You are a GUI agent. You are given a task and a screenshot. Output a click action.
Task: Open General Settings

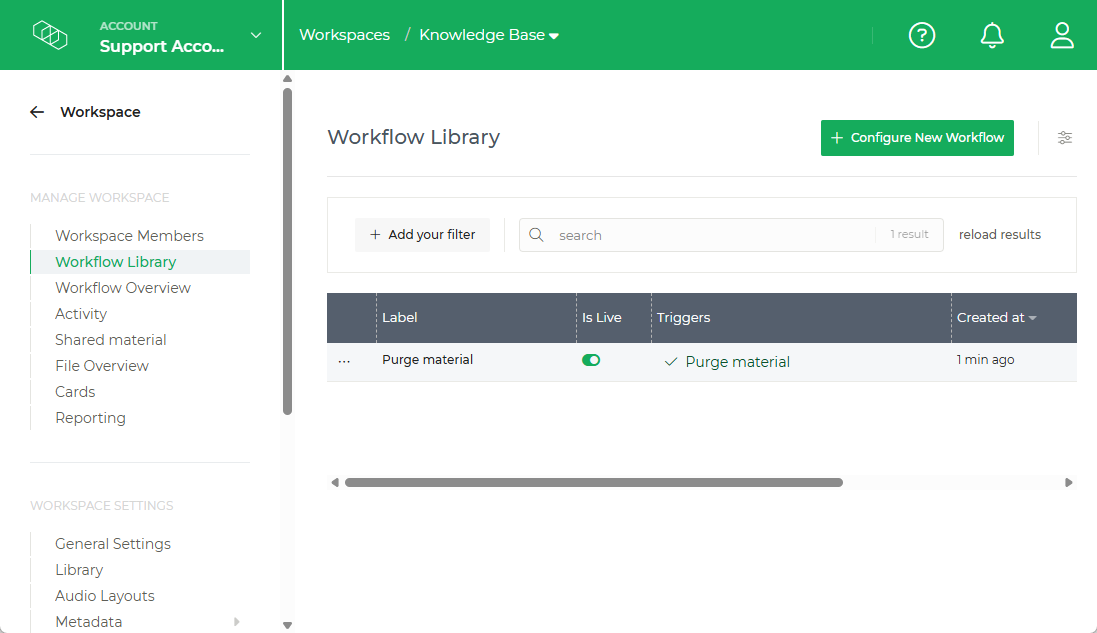(113, 543)
